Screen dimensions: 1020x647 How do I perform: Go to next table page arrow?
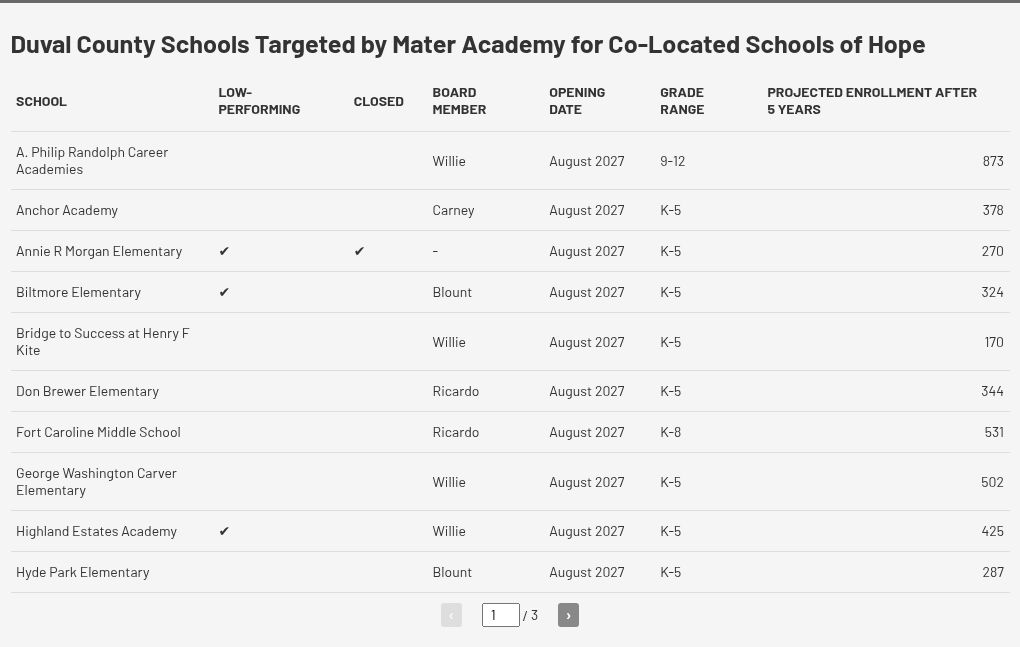click(568, 615)
